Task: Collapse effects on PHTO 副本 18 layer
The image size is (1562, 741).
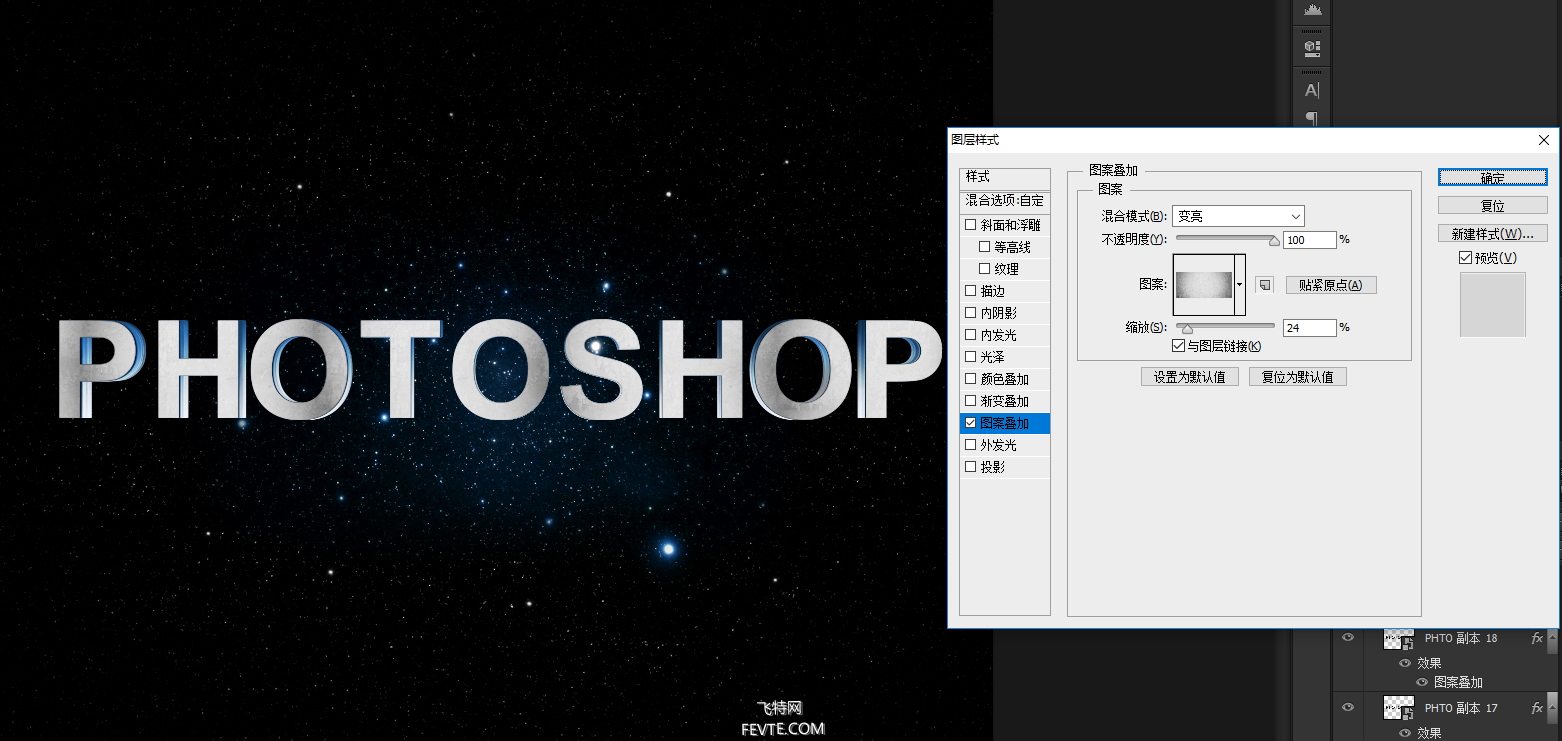Action: (x=1552, y=640)
